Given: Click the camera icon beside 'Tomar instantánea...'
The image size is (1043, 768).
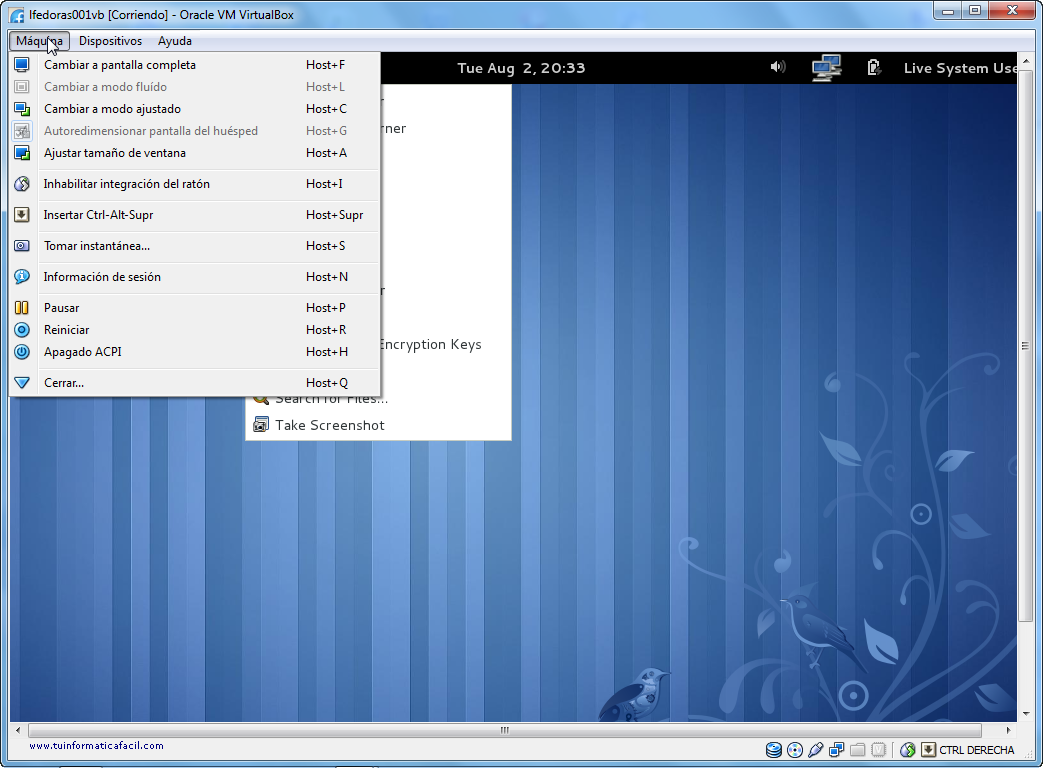Looking at the screenshot, I should point(22,246).
